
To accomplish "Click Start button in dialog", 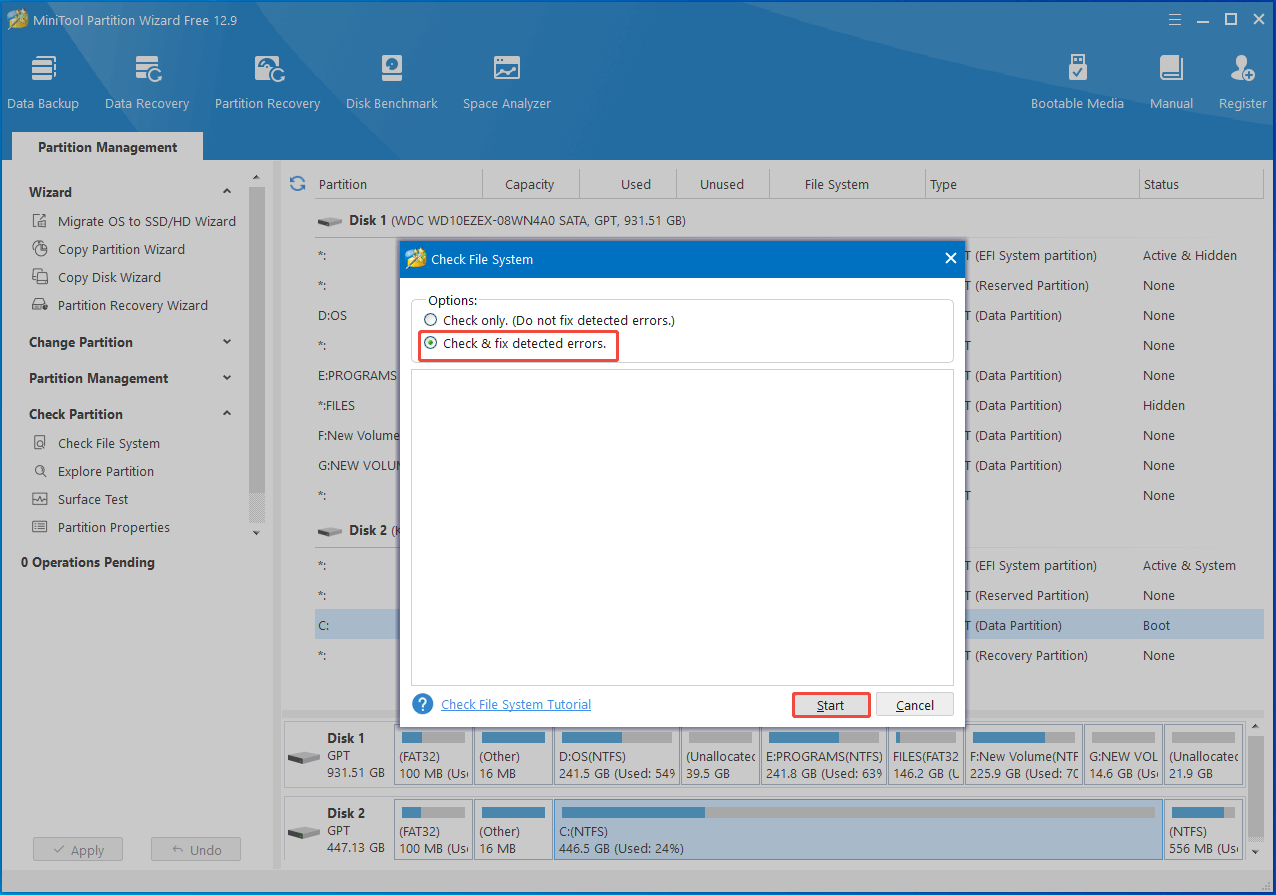I will tap(831, 705).
